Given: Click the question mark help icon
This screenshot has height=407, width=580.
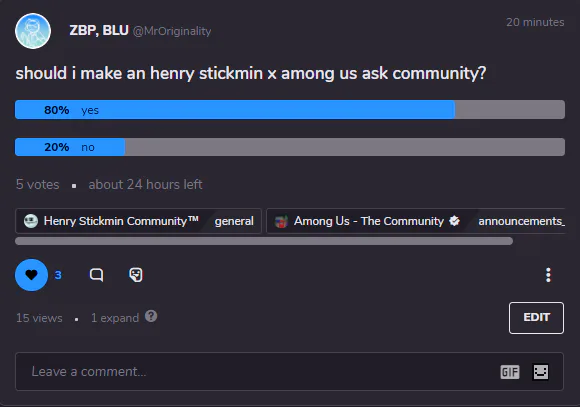Looking at the screenshot, I should (151, 316).
